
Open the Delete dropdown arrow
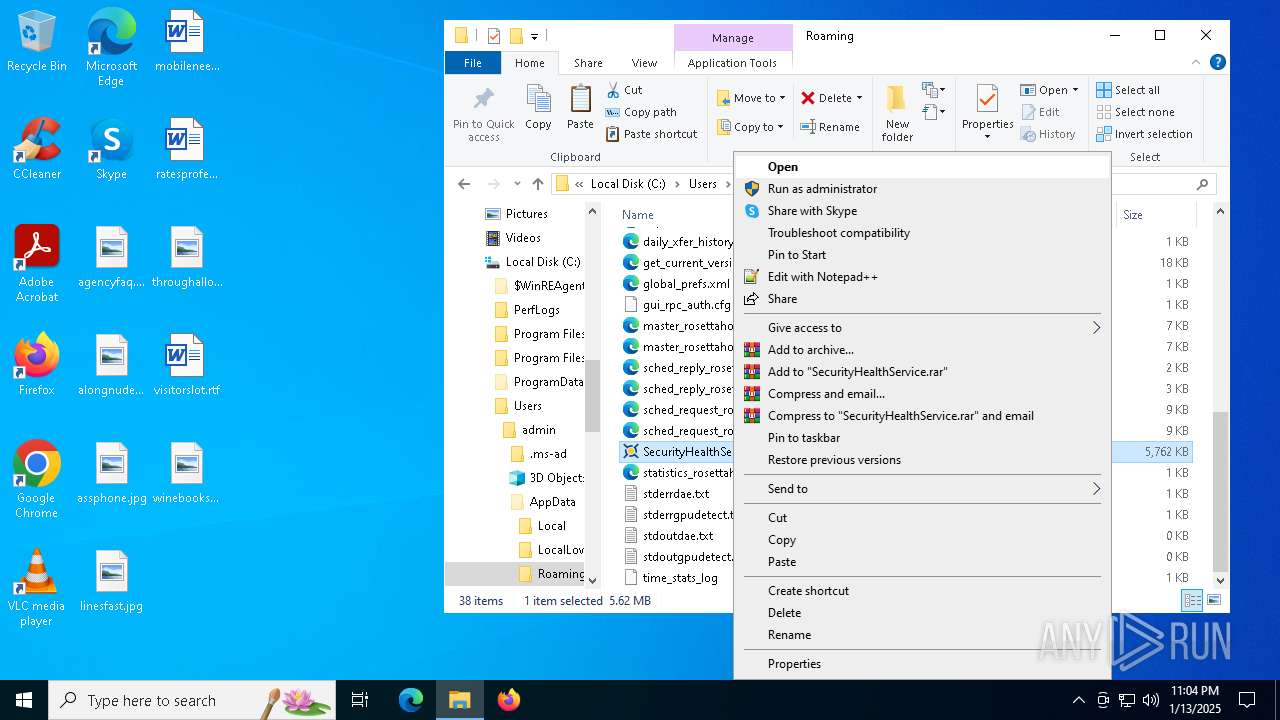pyautogui.click(x=859, y=98)
